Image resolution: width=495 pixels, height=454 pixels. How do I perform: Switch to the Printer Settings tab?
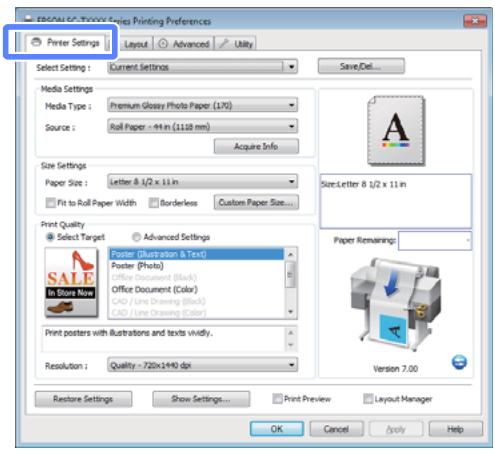point(66,43)
